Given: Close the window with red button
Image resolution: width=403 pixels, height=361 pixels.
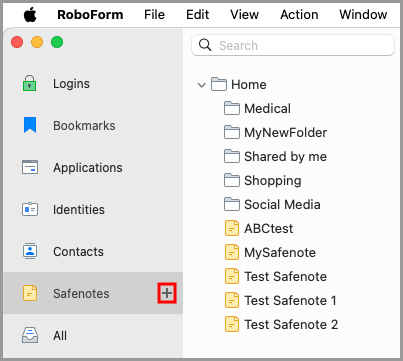Looking at the screenshot, I should coord(17,42).
